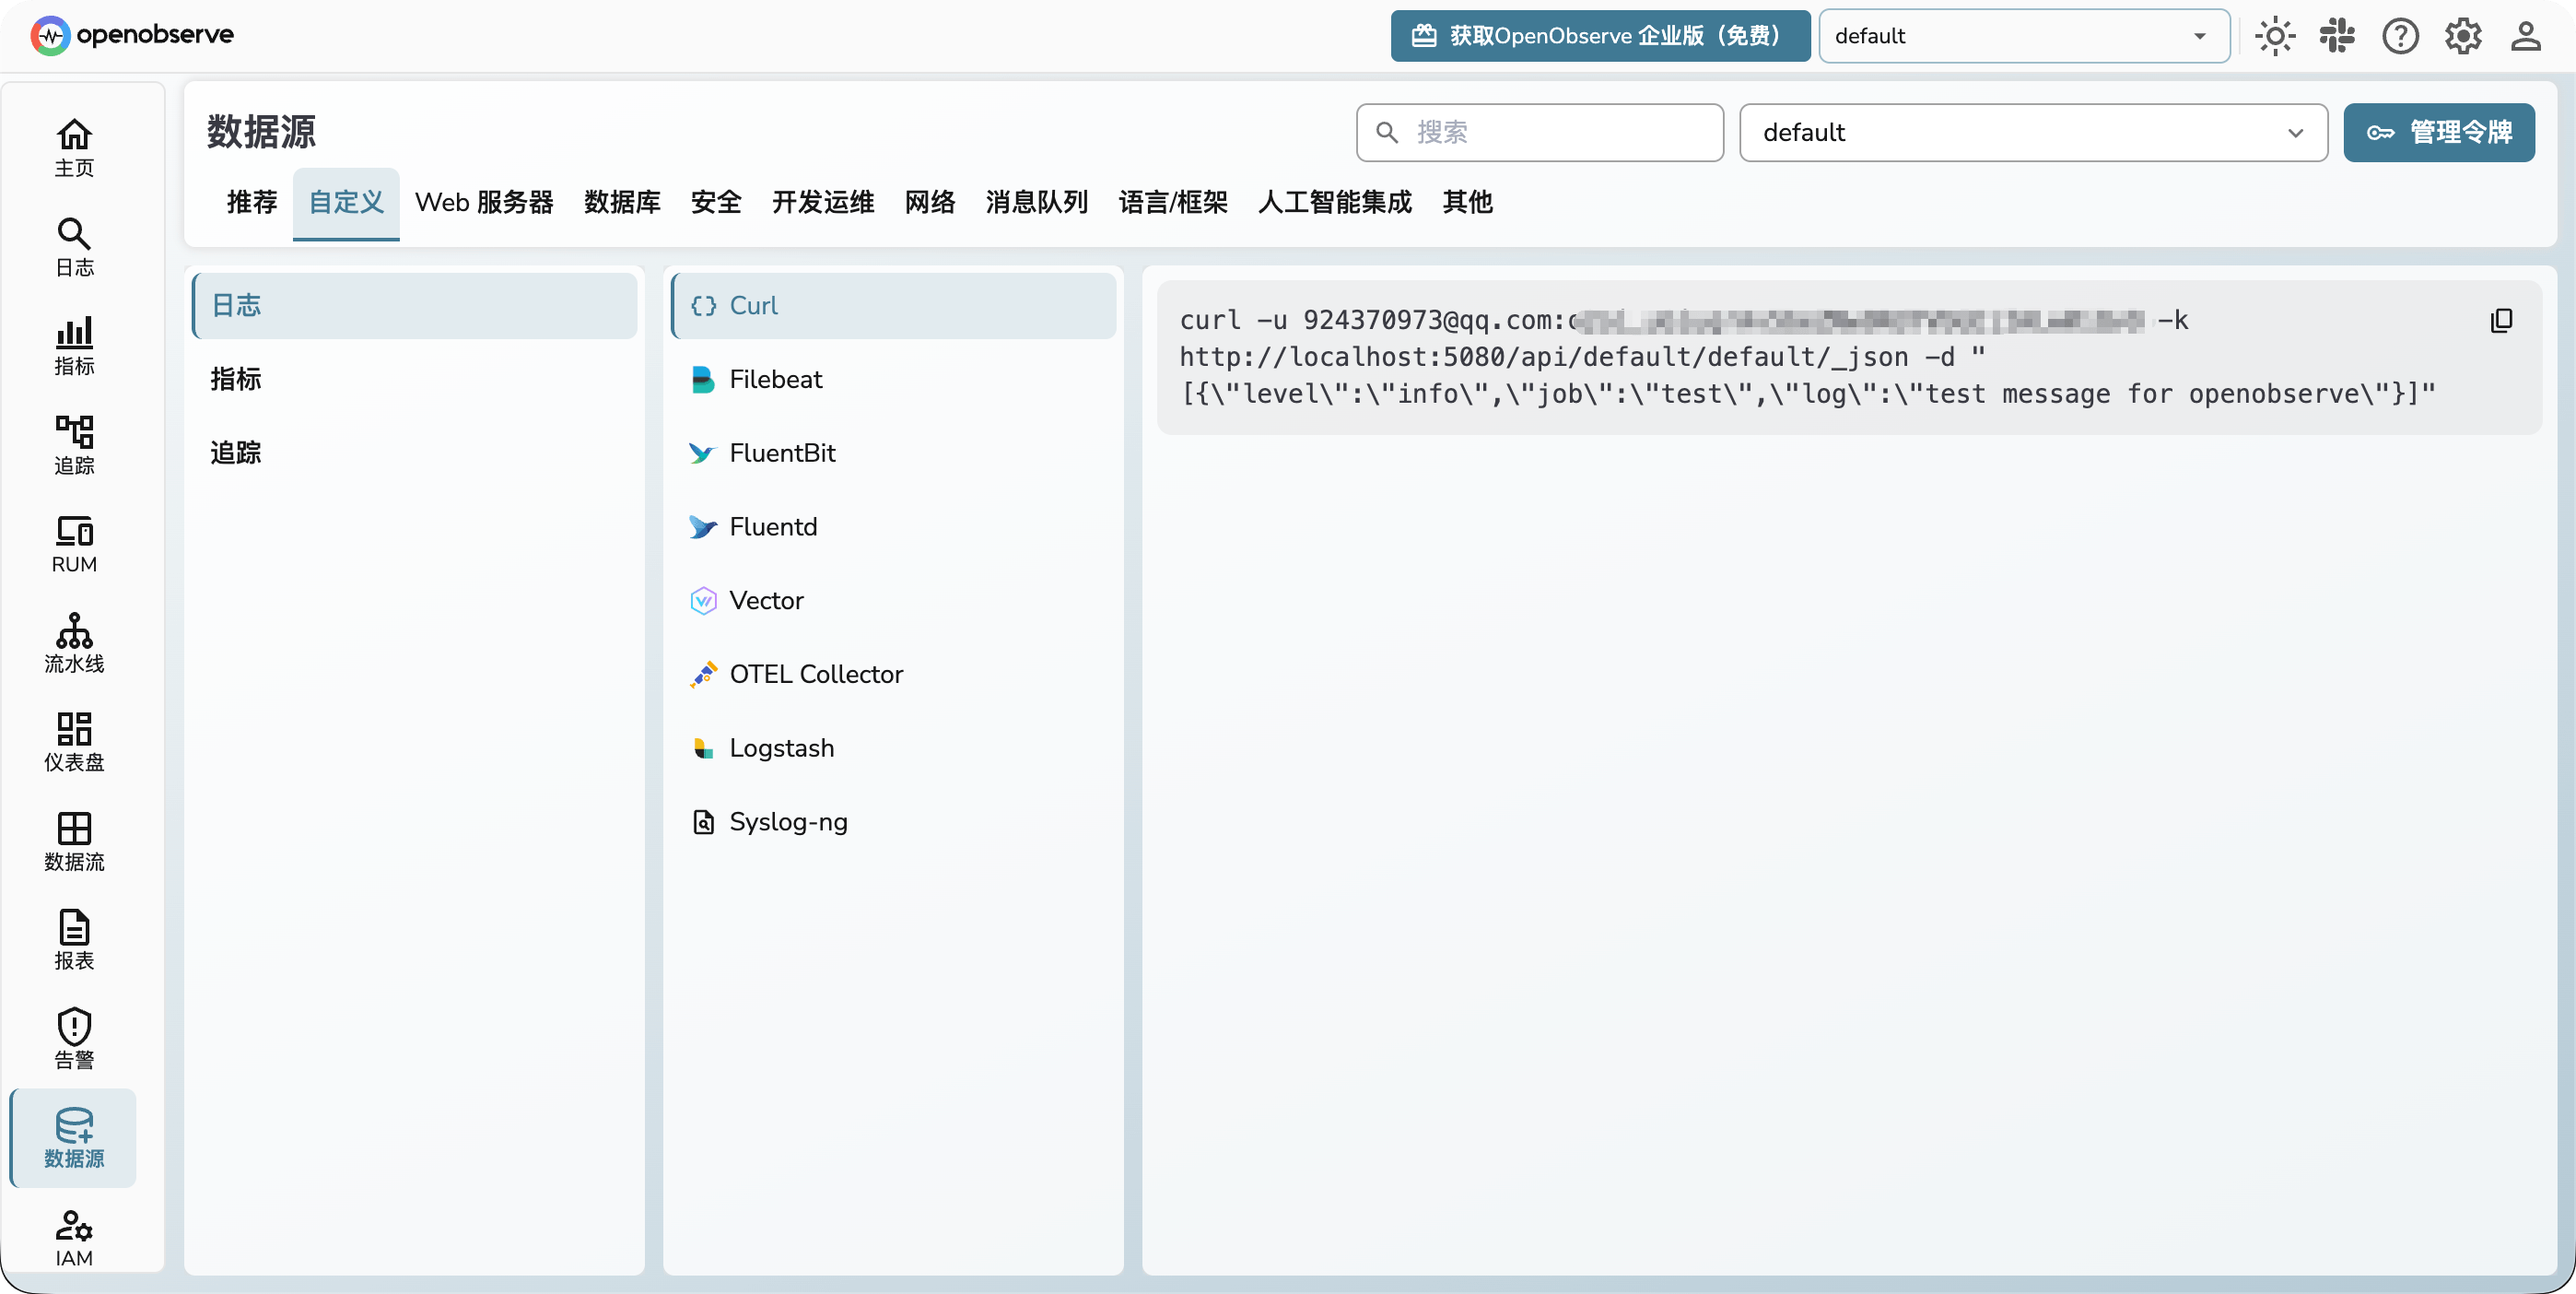Select the 日志 category in left list
Screen dimensions: 2576x1294
pyautogui.click(x=414, y=305)
